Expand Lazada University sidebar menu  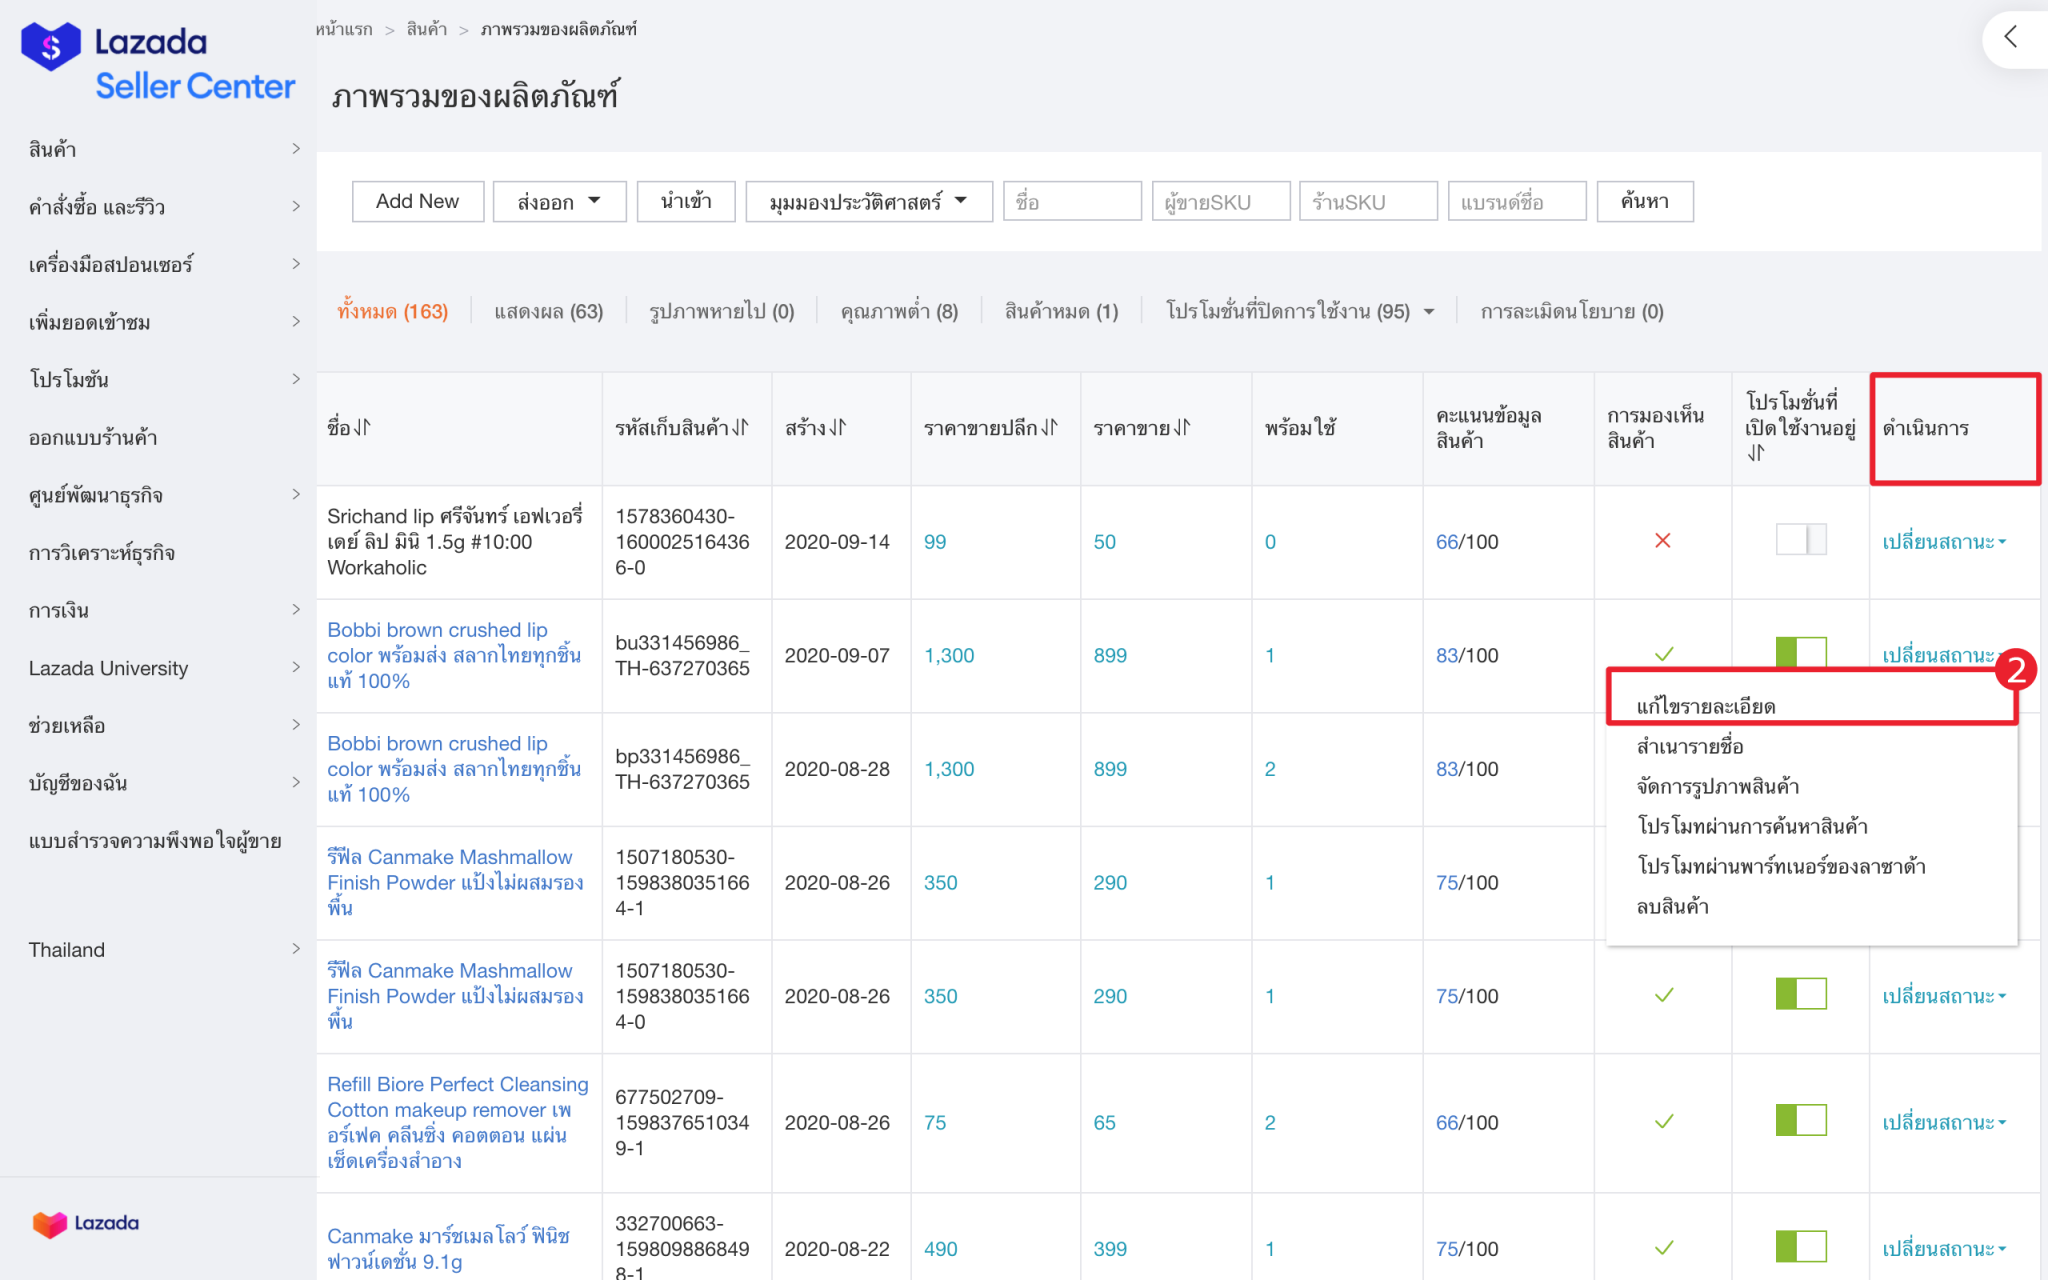click(163, 668)
